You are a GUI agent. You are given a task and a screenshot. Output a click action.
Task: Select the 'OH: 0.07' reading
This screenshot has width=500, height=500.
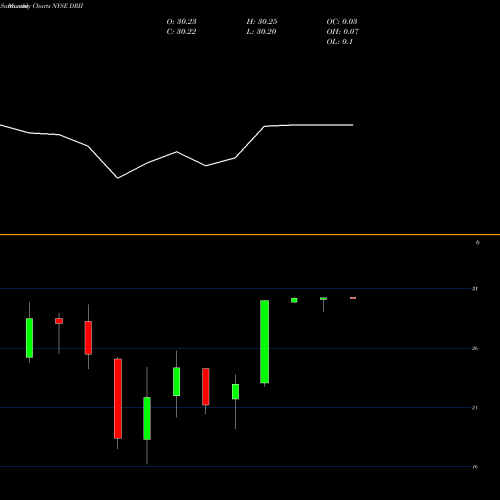pyautogui.click(x=342, y=32)
